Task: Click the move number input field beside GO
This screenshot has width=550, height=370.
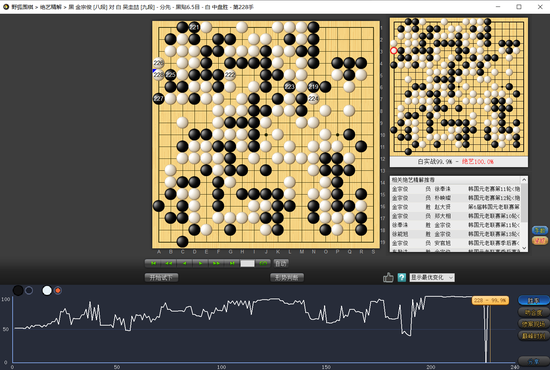Action: click(247, 263)
